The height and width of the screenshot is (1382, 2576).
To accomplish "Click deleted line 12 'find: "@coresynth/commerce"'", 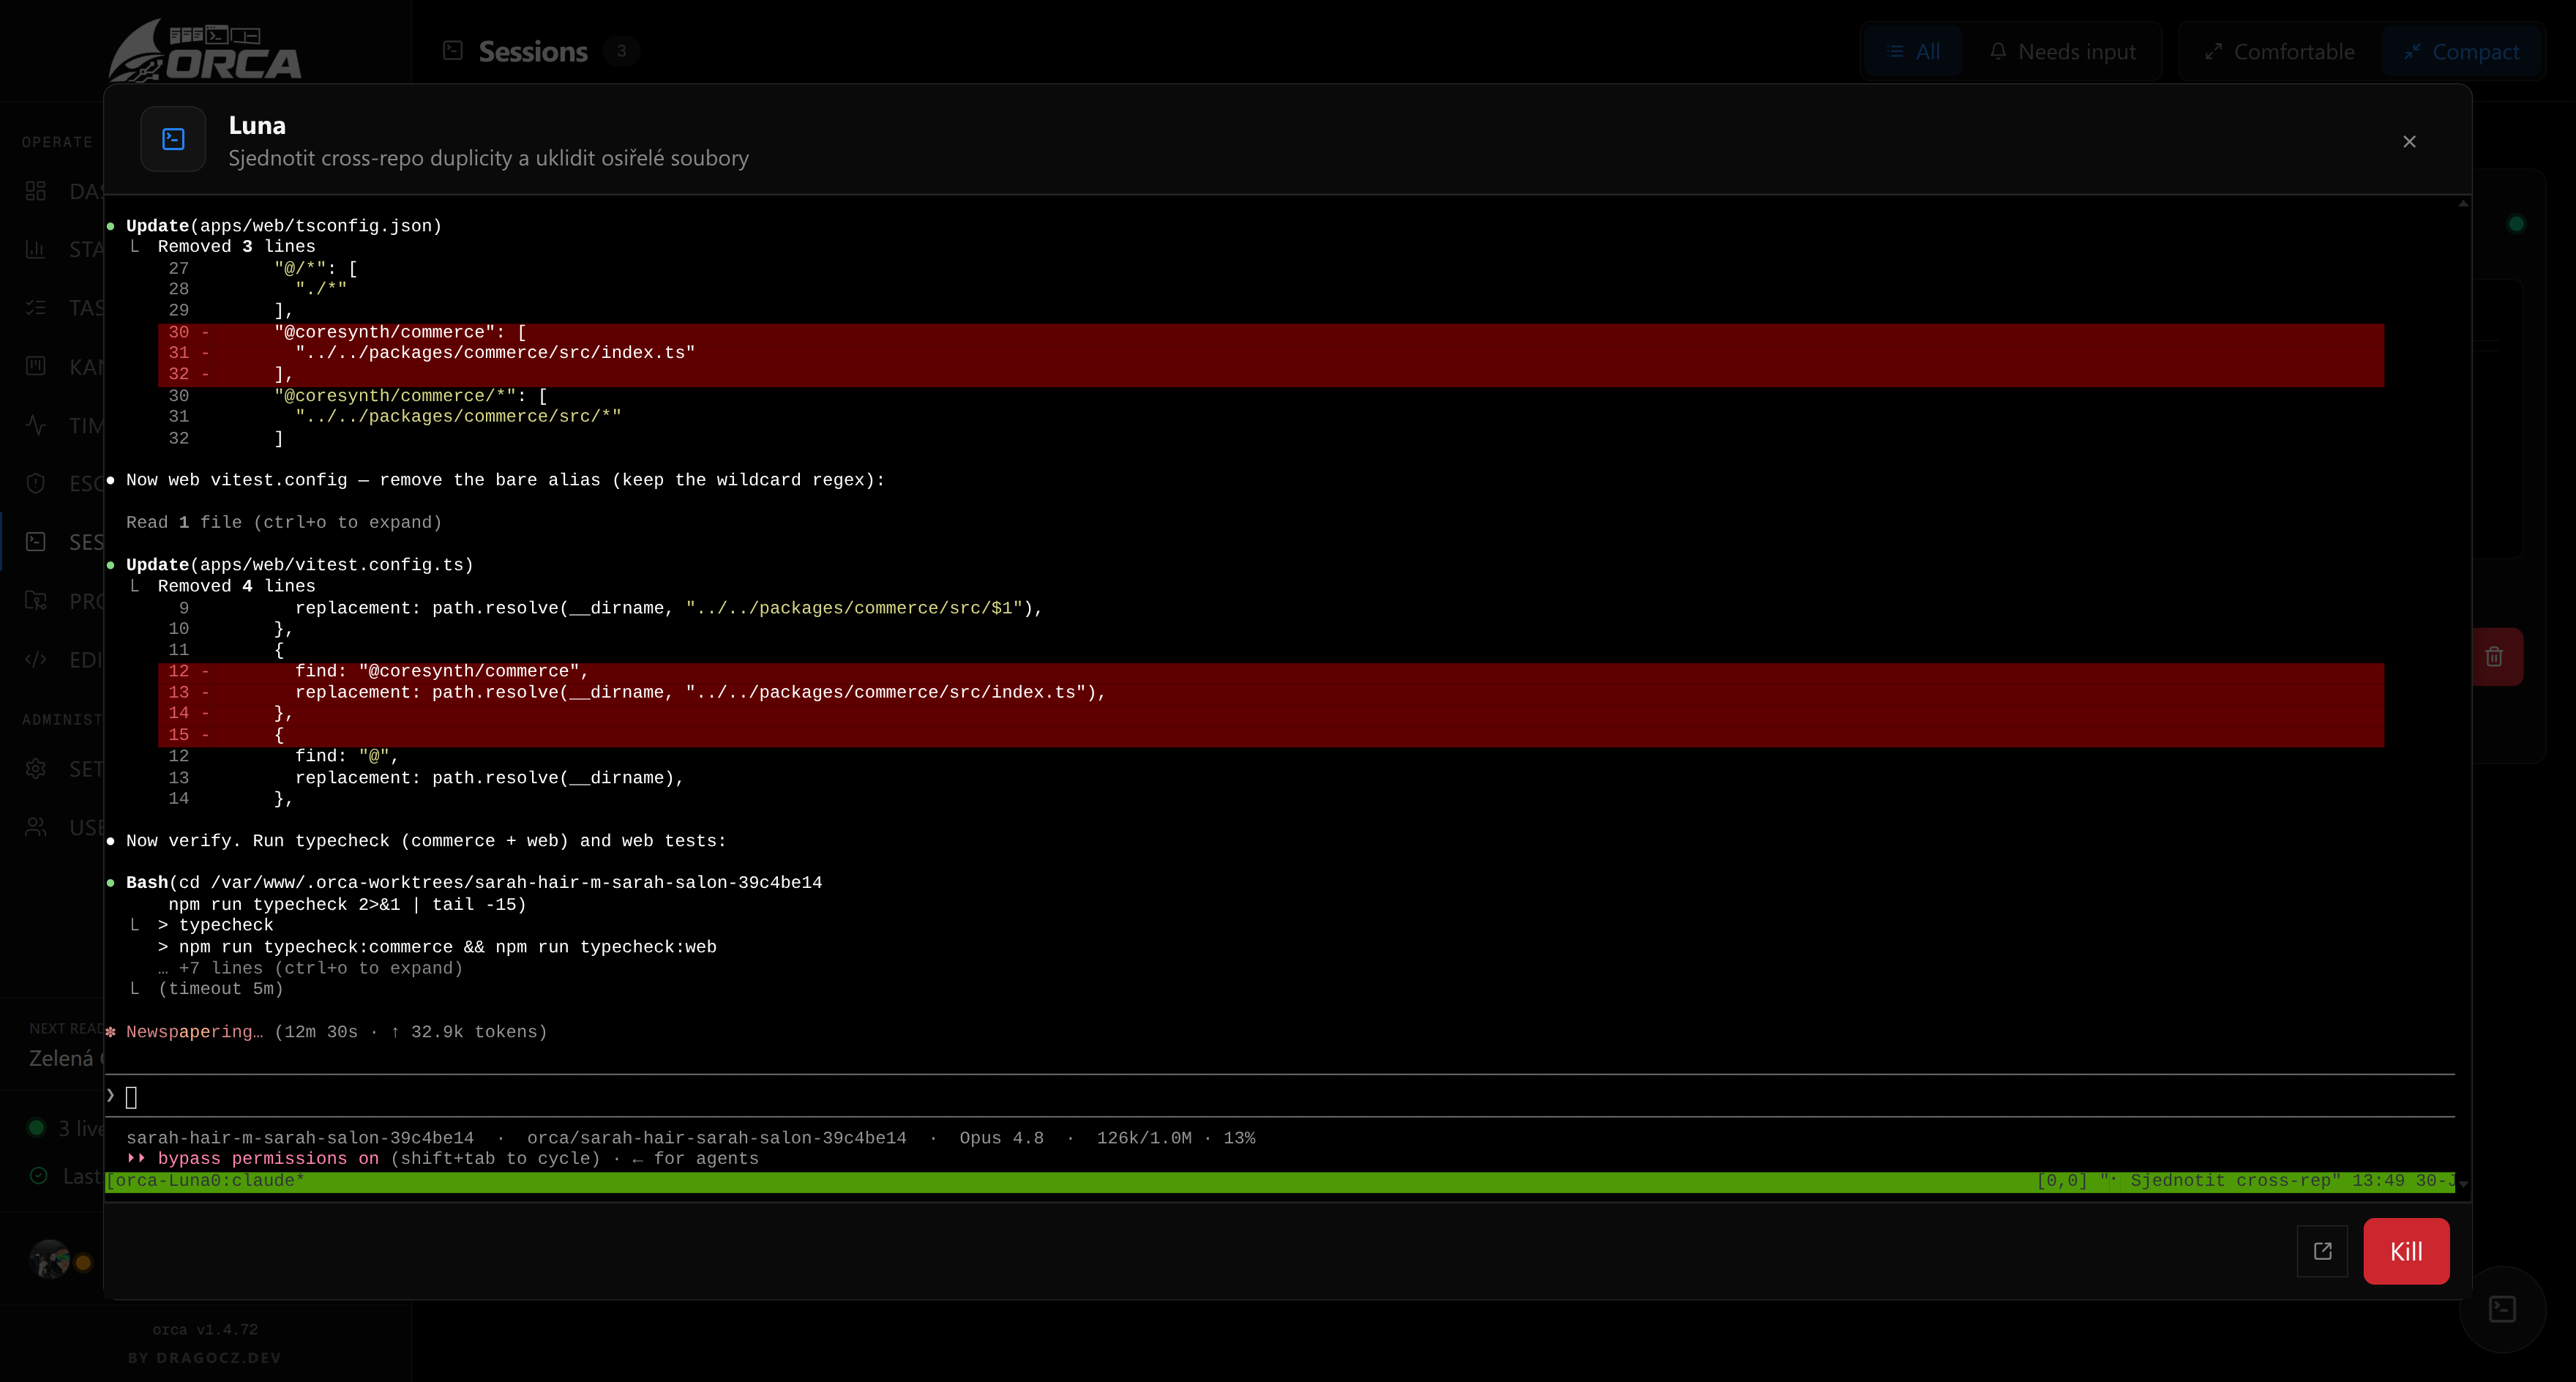I will (1270, 671).
